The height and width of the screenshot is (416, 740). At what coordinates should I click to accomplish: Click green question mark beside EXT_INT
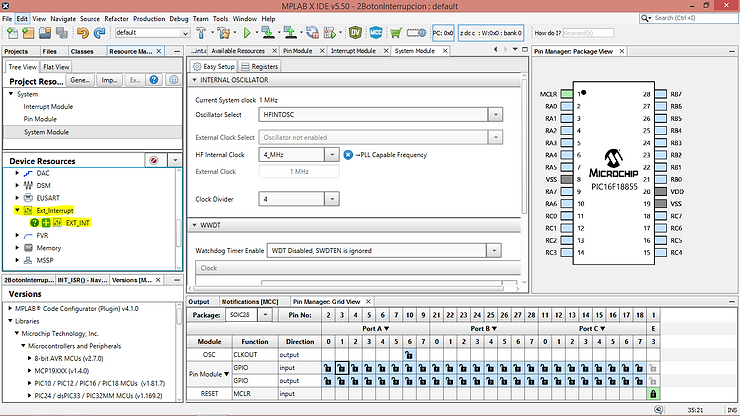pos(34,223)
